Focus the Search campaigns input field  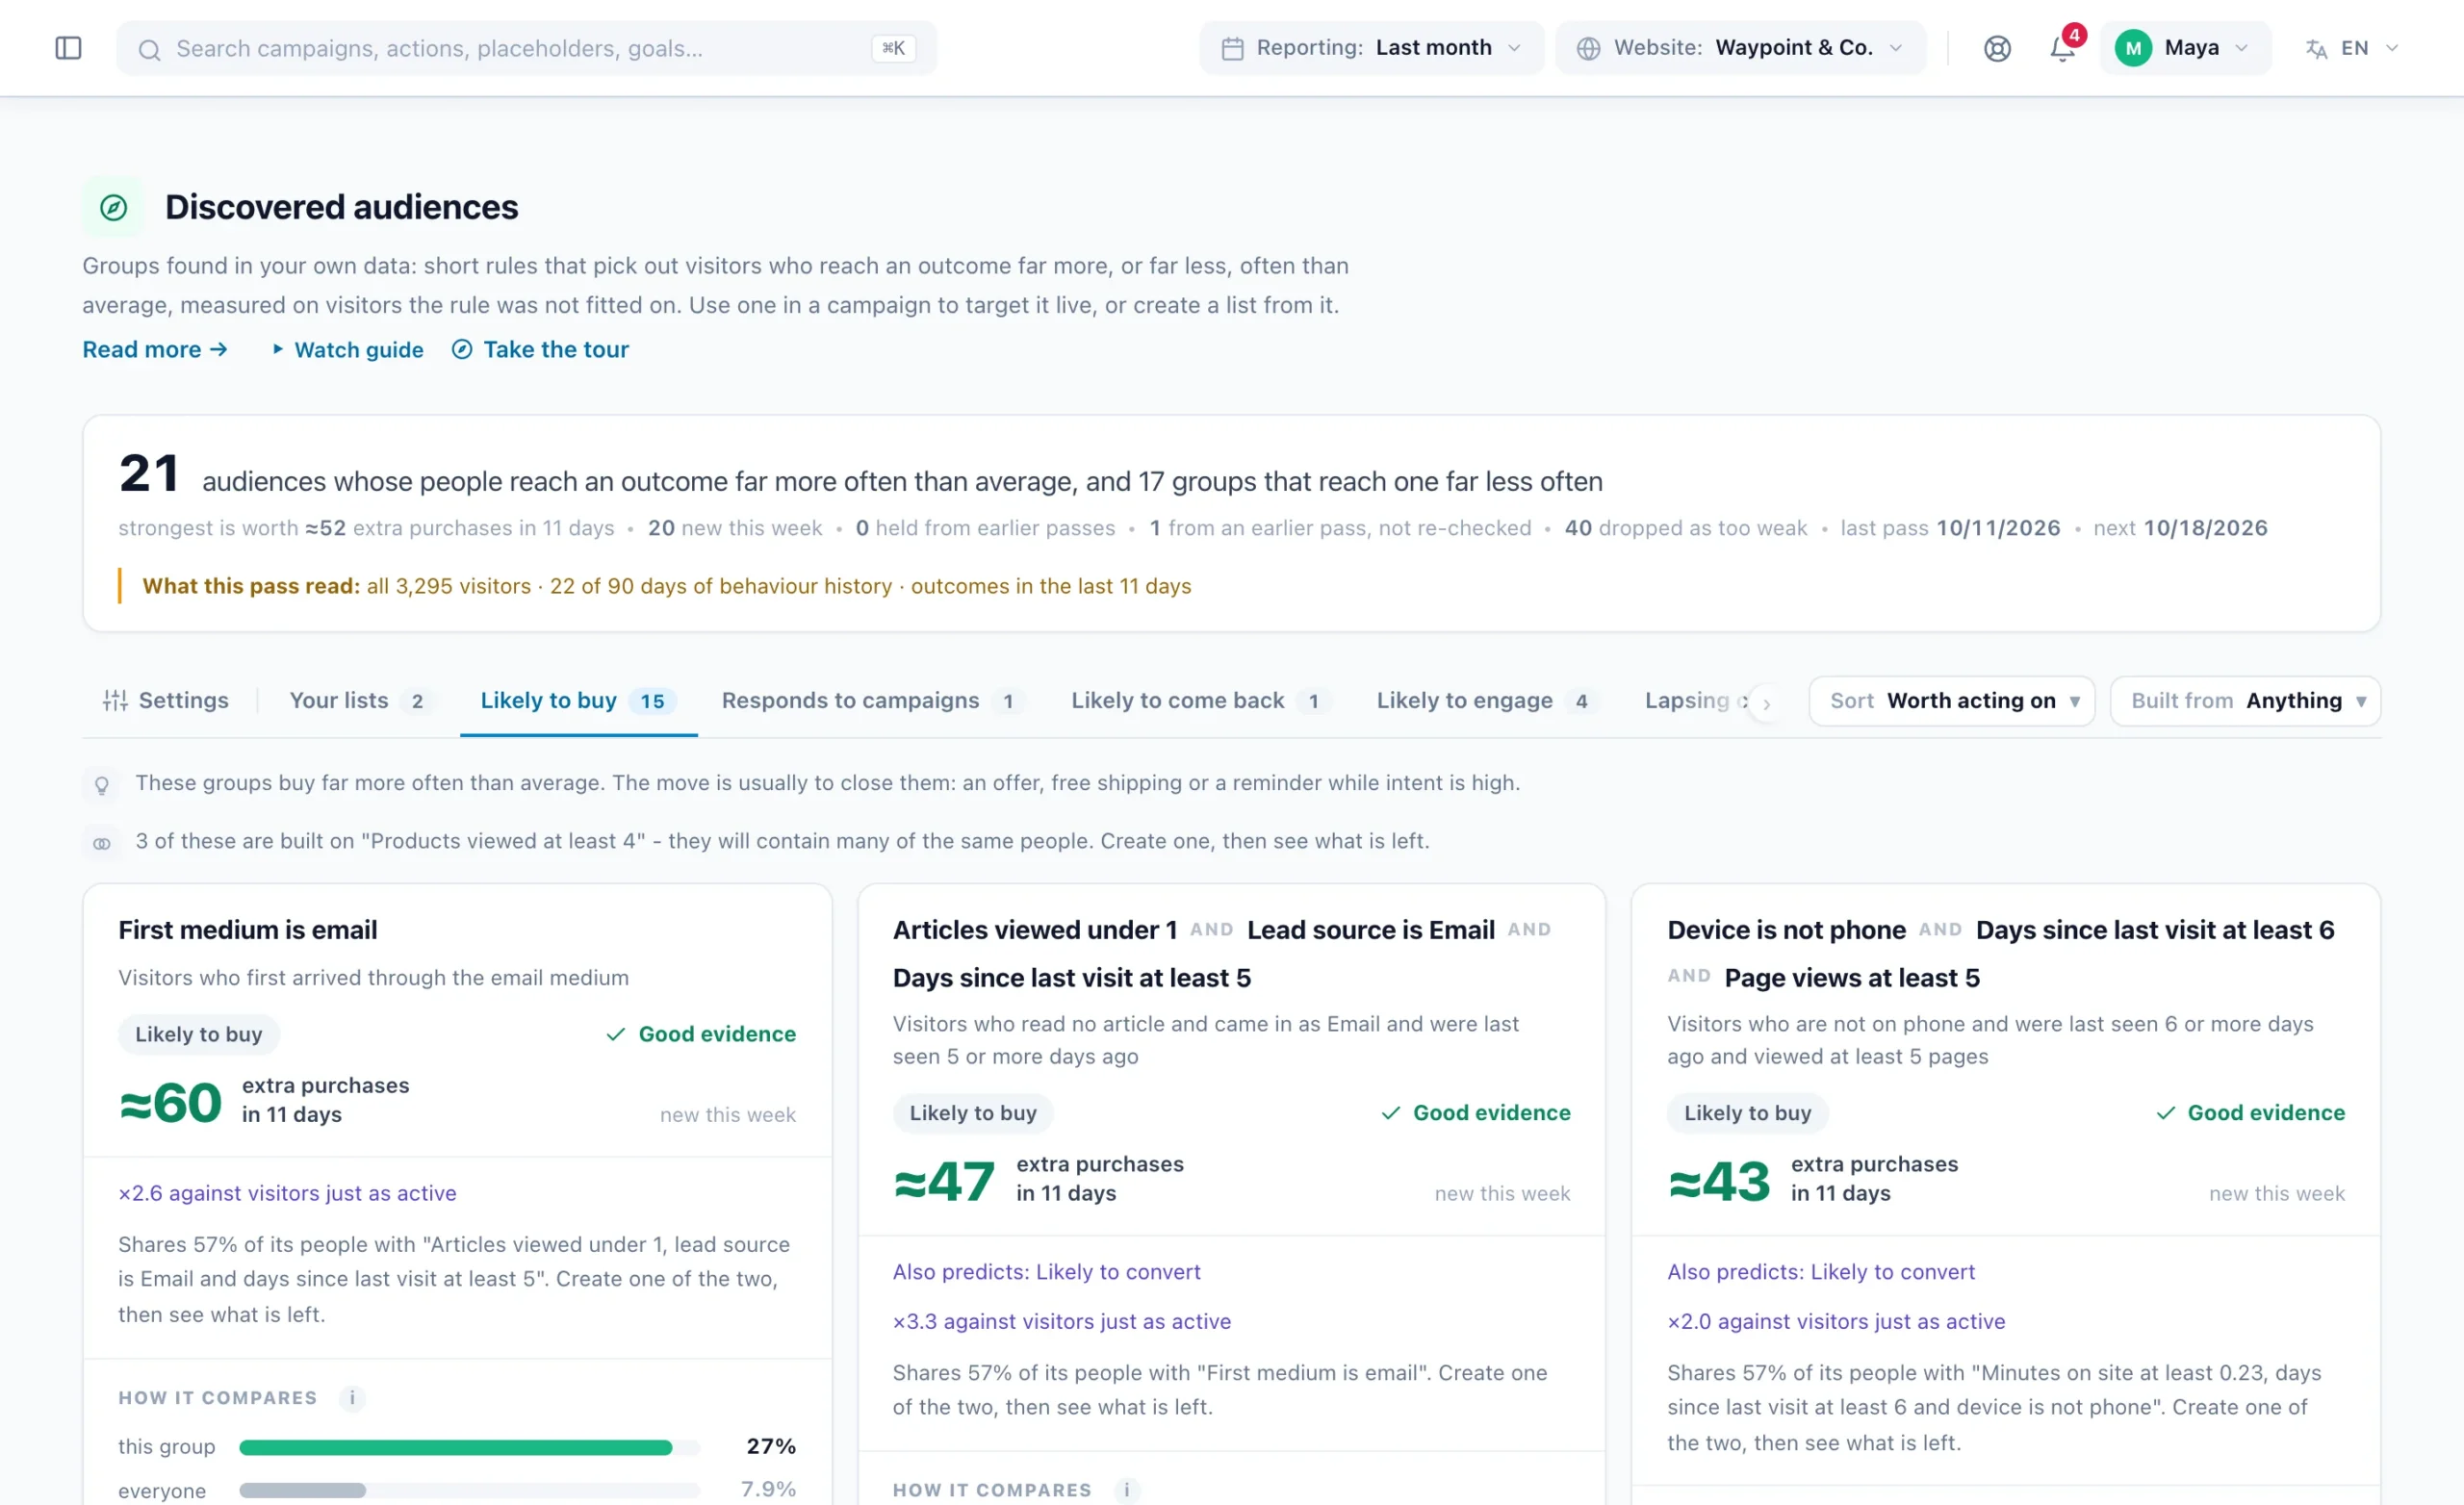pos(527,48)
